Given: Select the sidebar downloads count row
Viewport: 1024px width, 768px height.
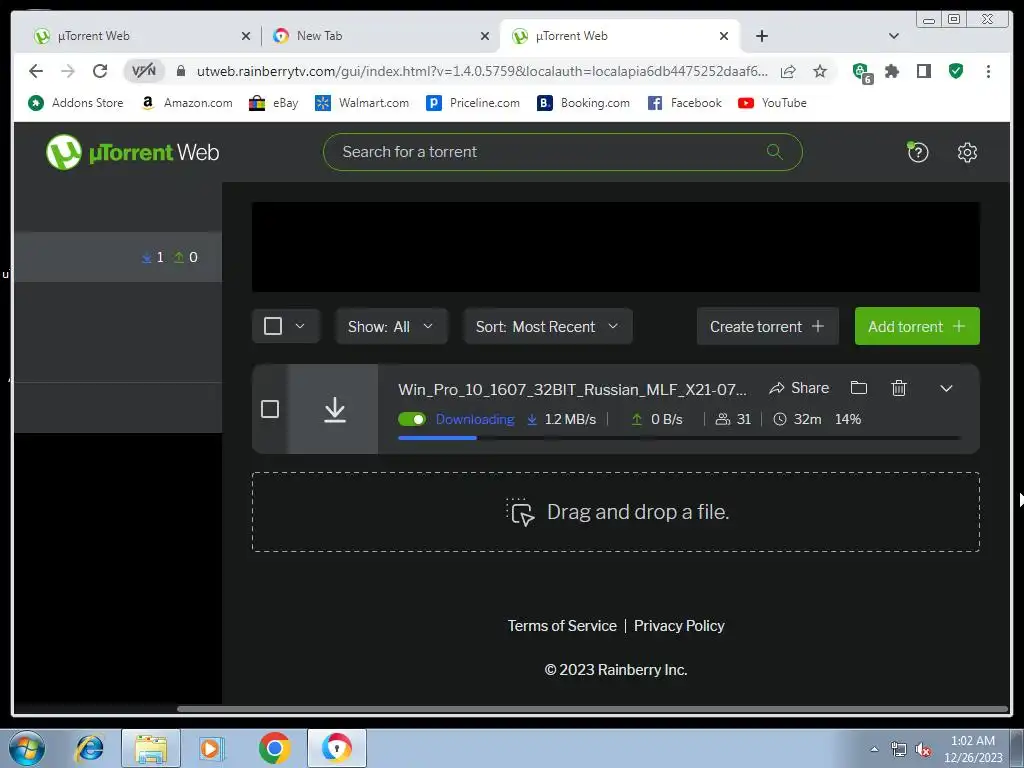Looking at the screenshot, I should click(118, 257).
